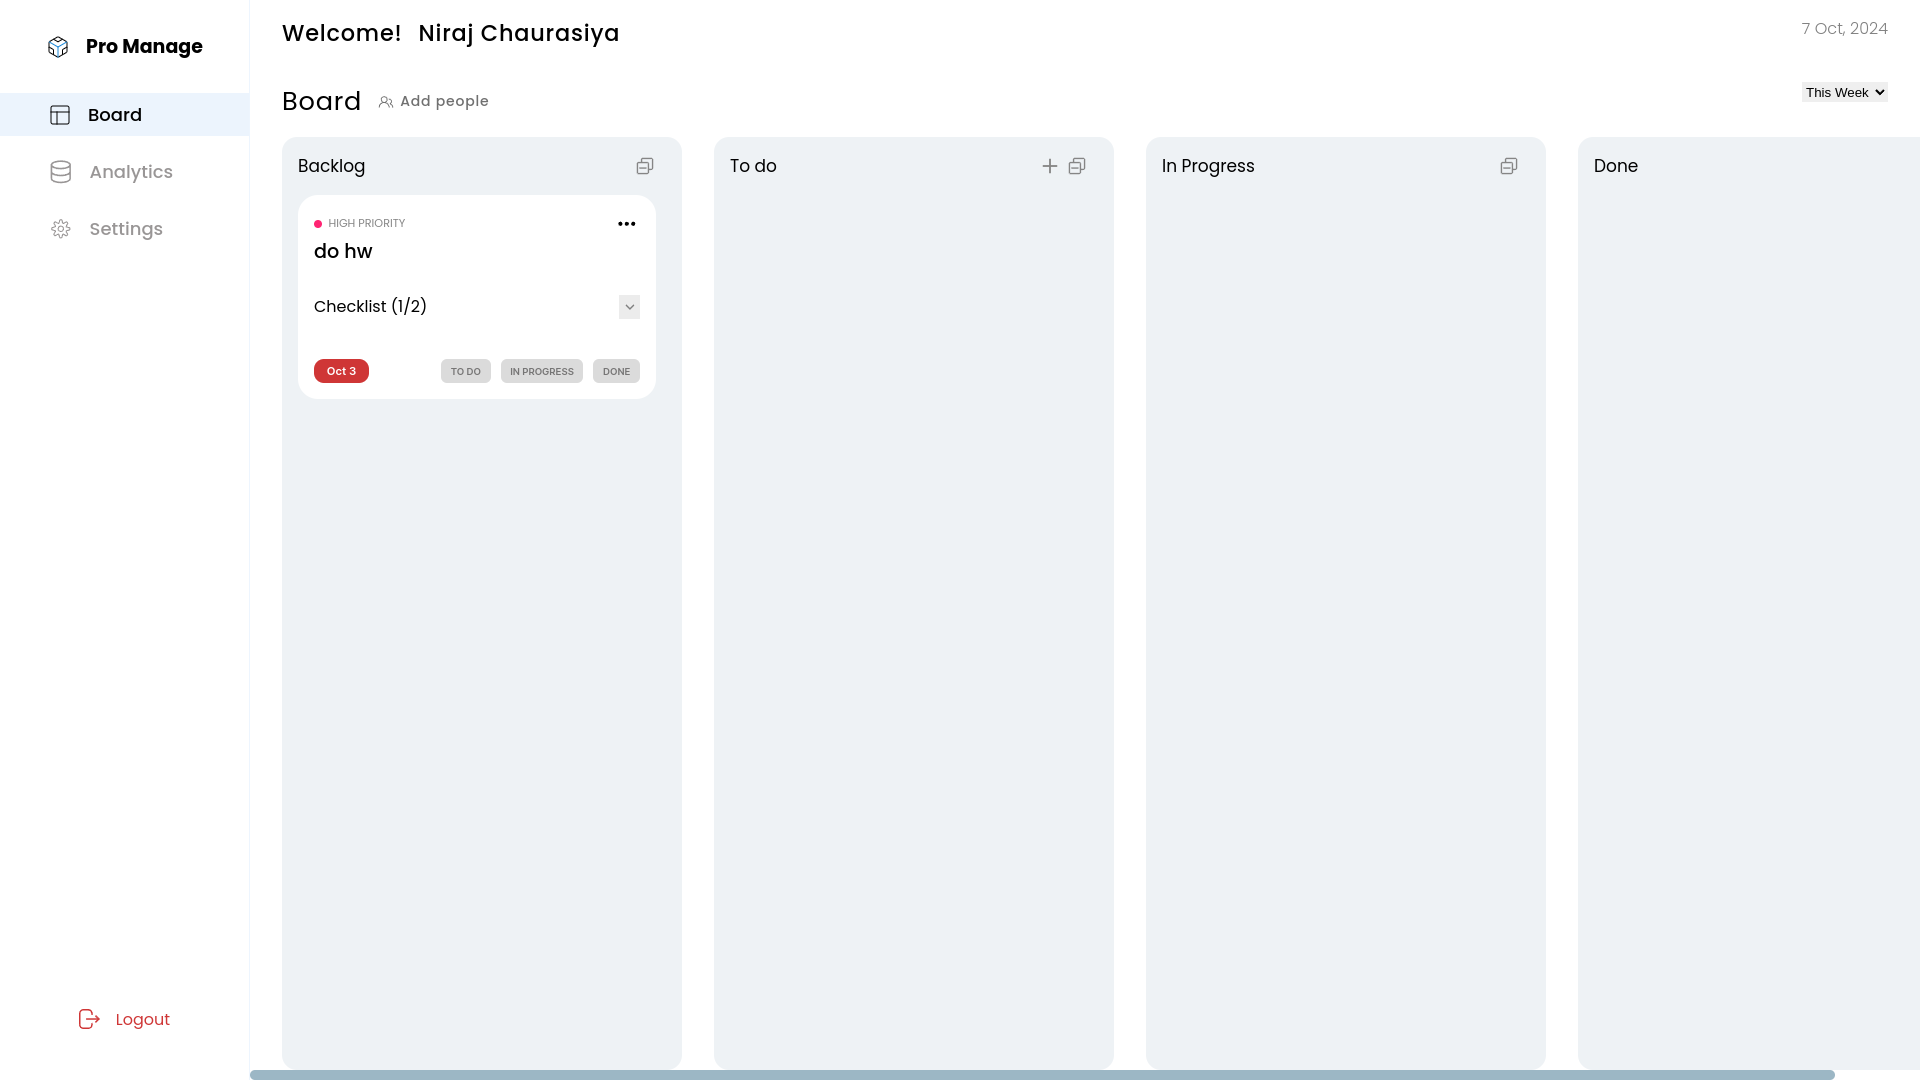Expand the Checklist (1/2) chevron
This screenshot has height=1080, width=1920.
tap(628, 306)
